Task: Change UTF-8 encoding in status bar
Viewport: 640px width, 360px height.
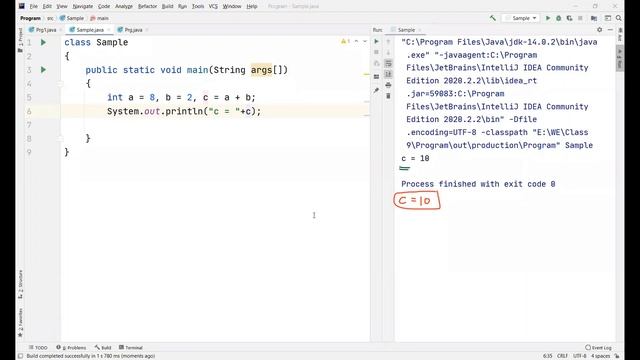Action: click(x=580, y=356)
